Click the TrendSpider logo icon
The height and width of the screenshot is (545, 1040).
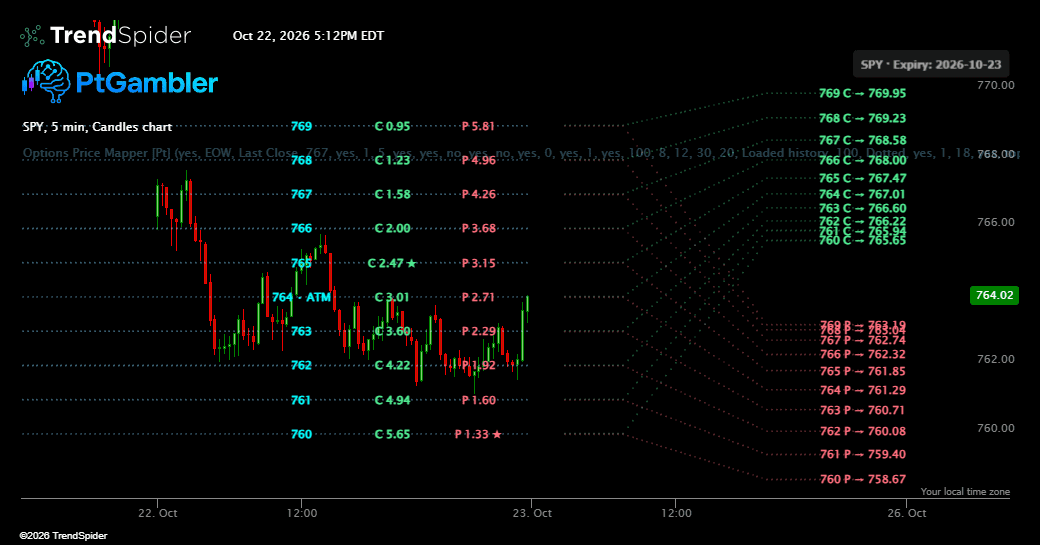[x=32, y=36]
